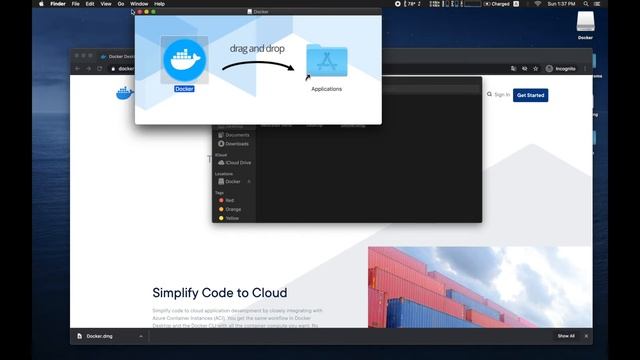Click the search icon on Docker website
This screenshot has width=640, height=360.
(489, 94)
